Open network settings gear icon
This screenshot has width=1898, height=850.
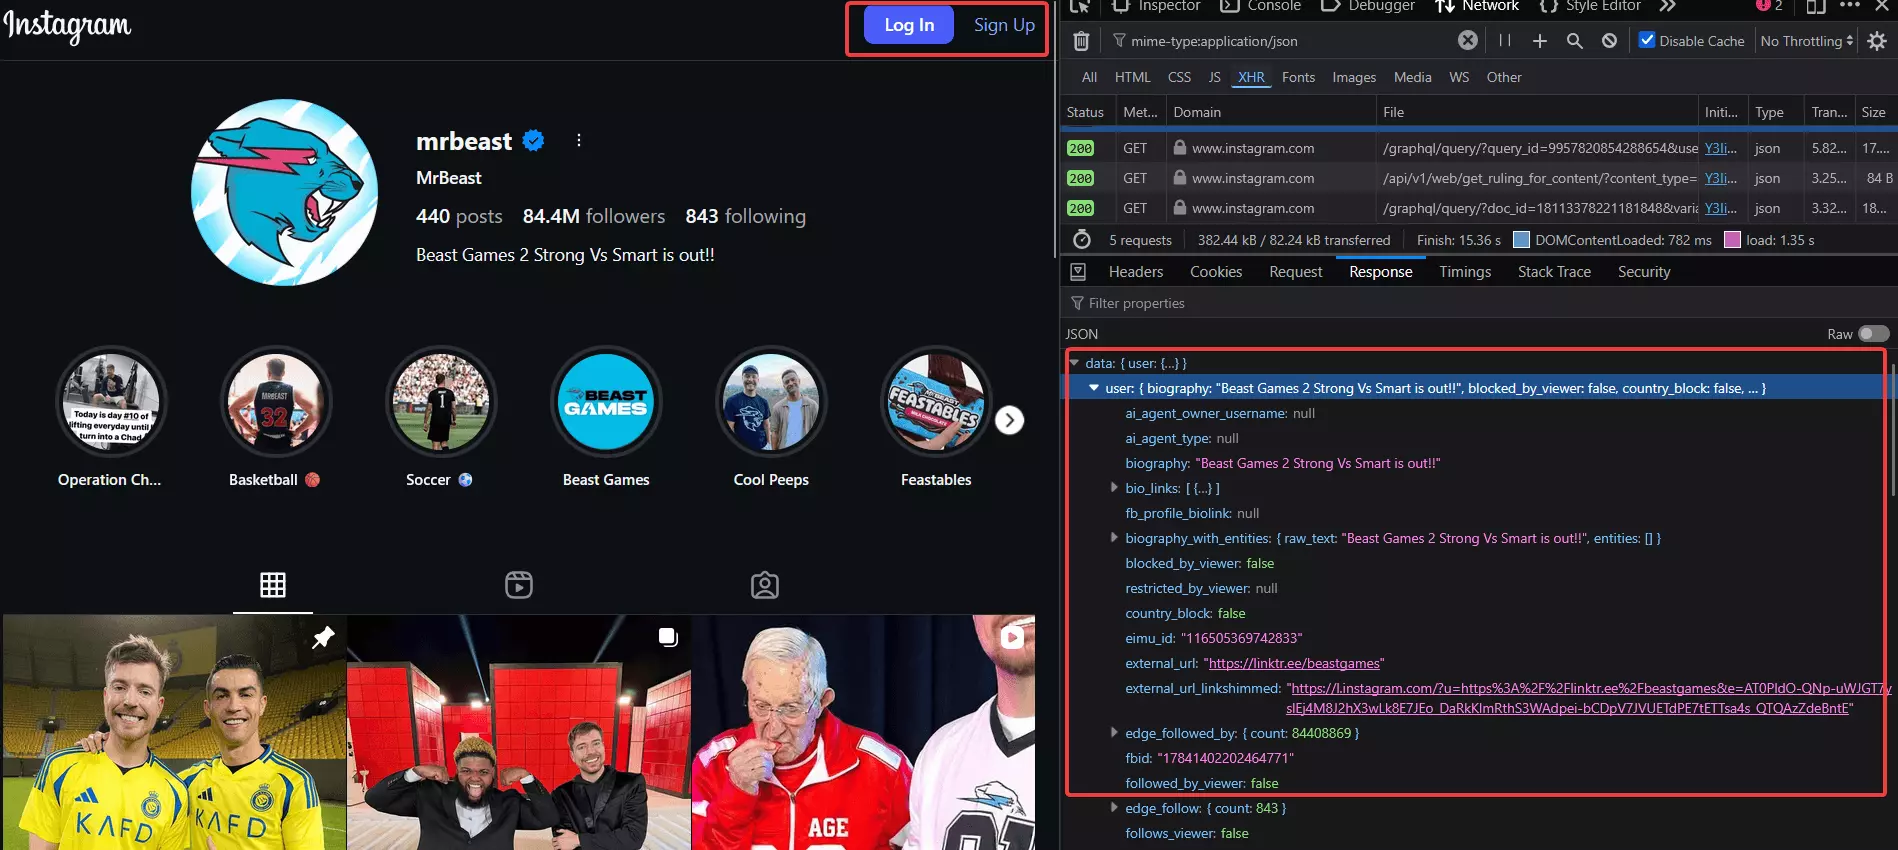pos(1877,41)
